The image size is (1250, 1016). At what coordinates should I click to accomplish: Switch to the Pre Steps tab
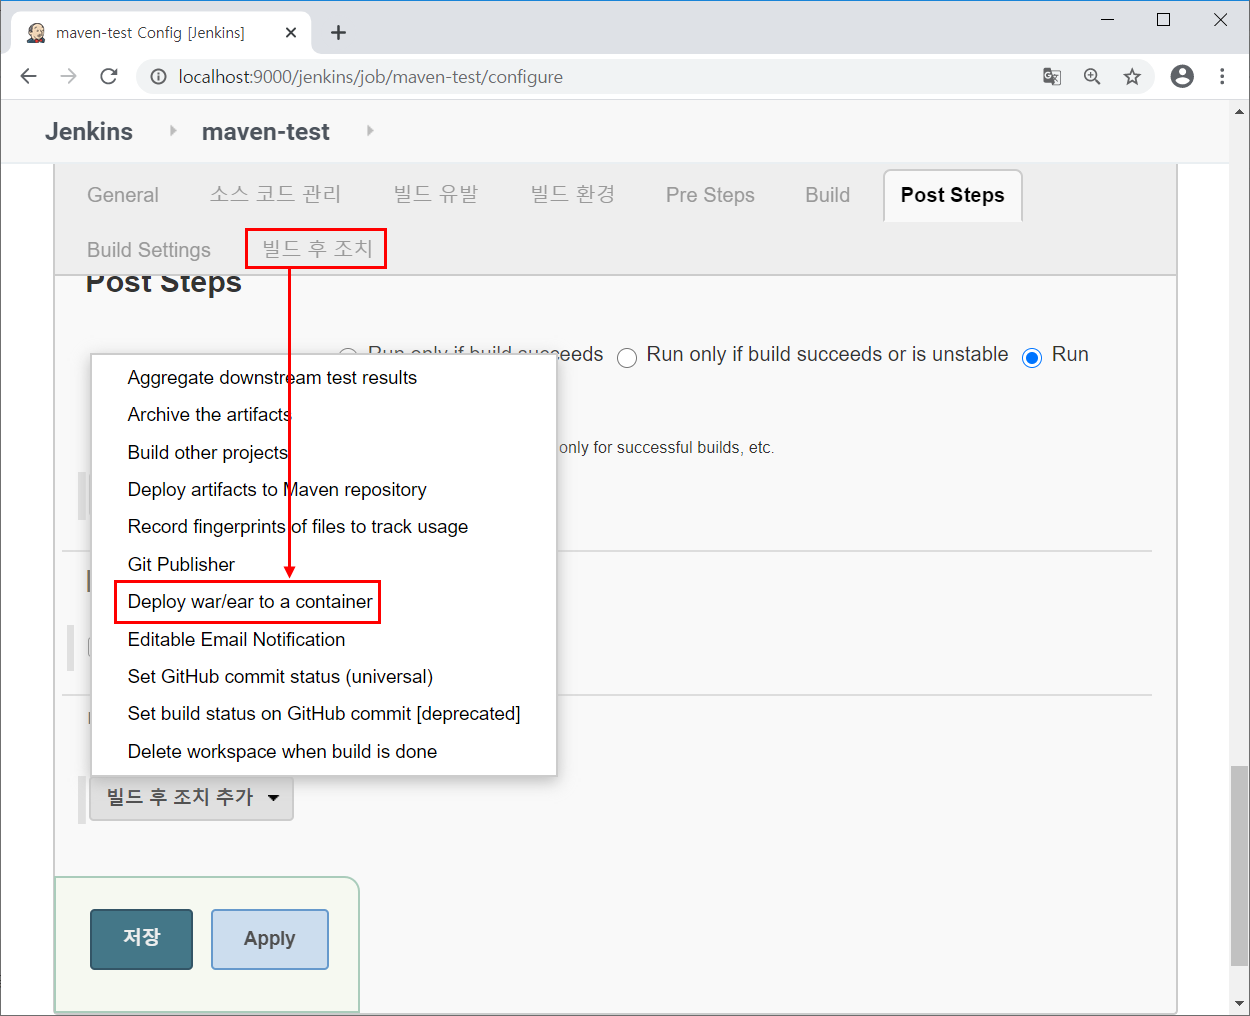710,195
